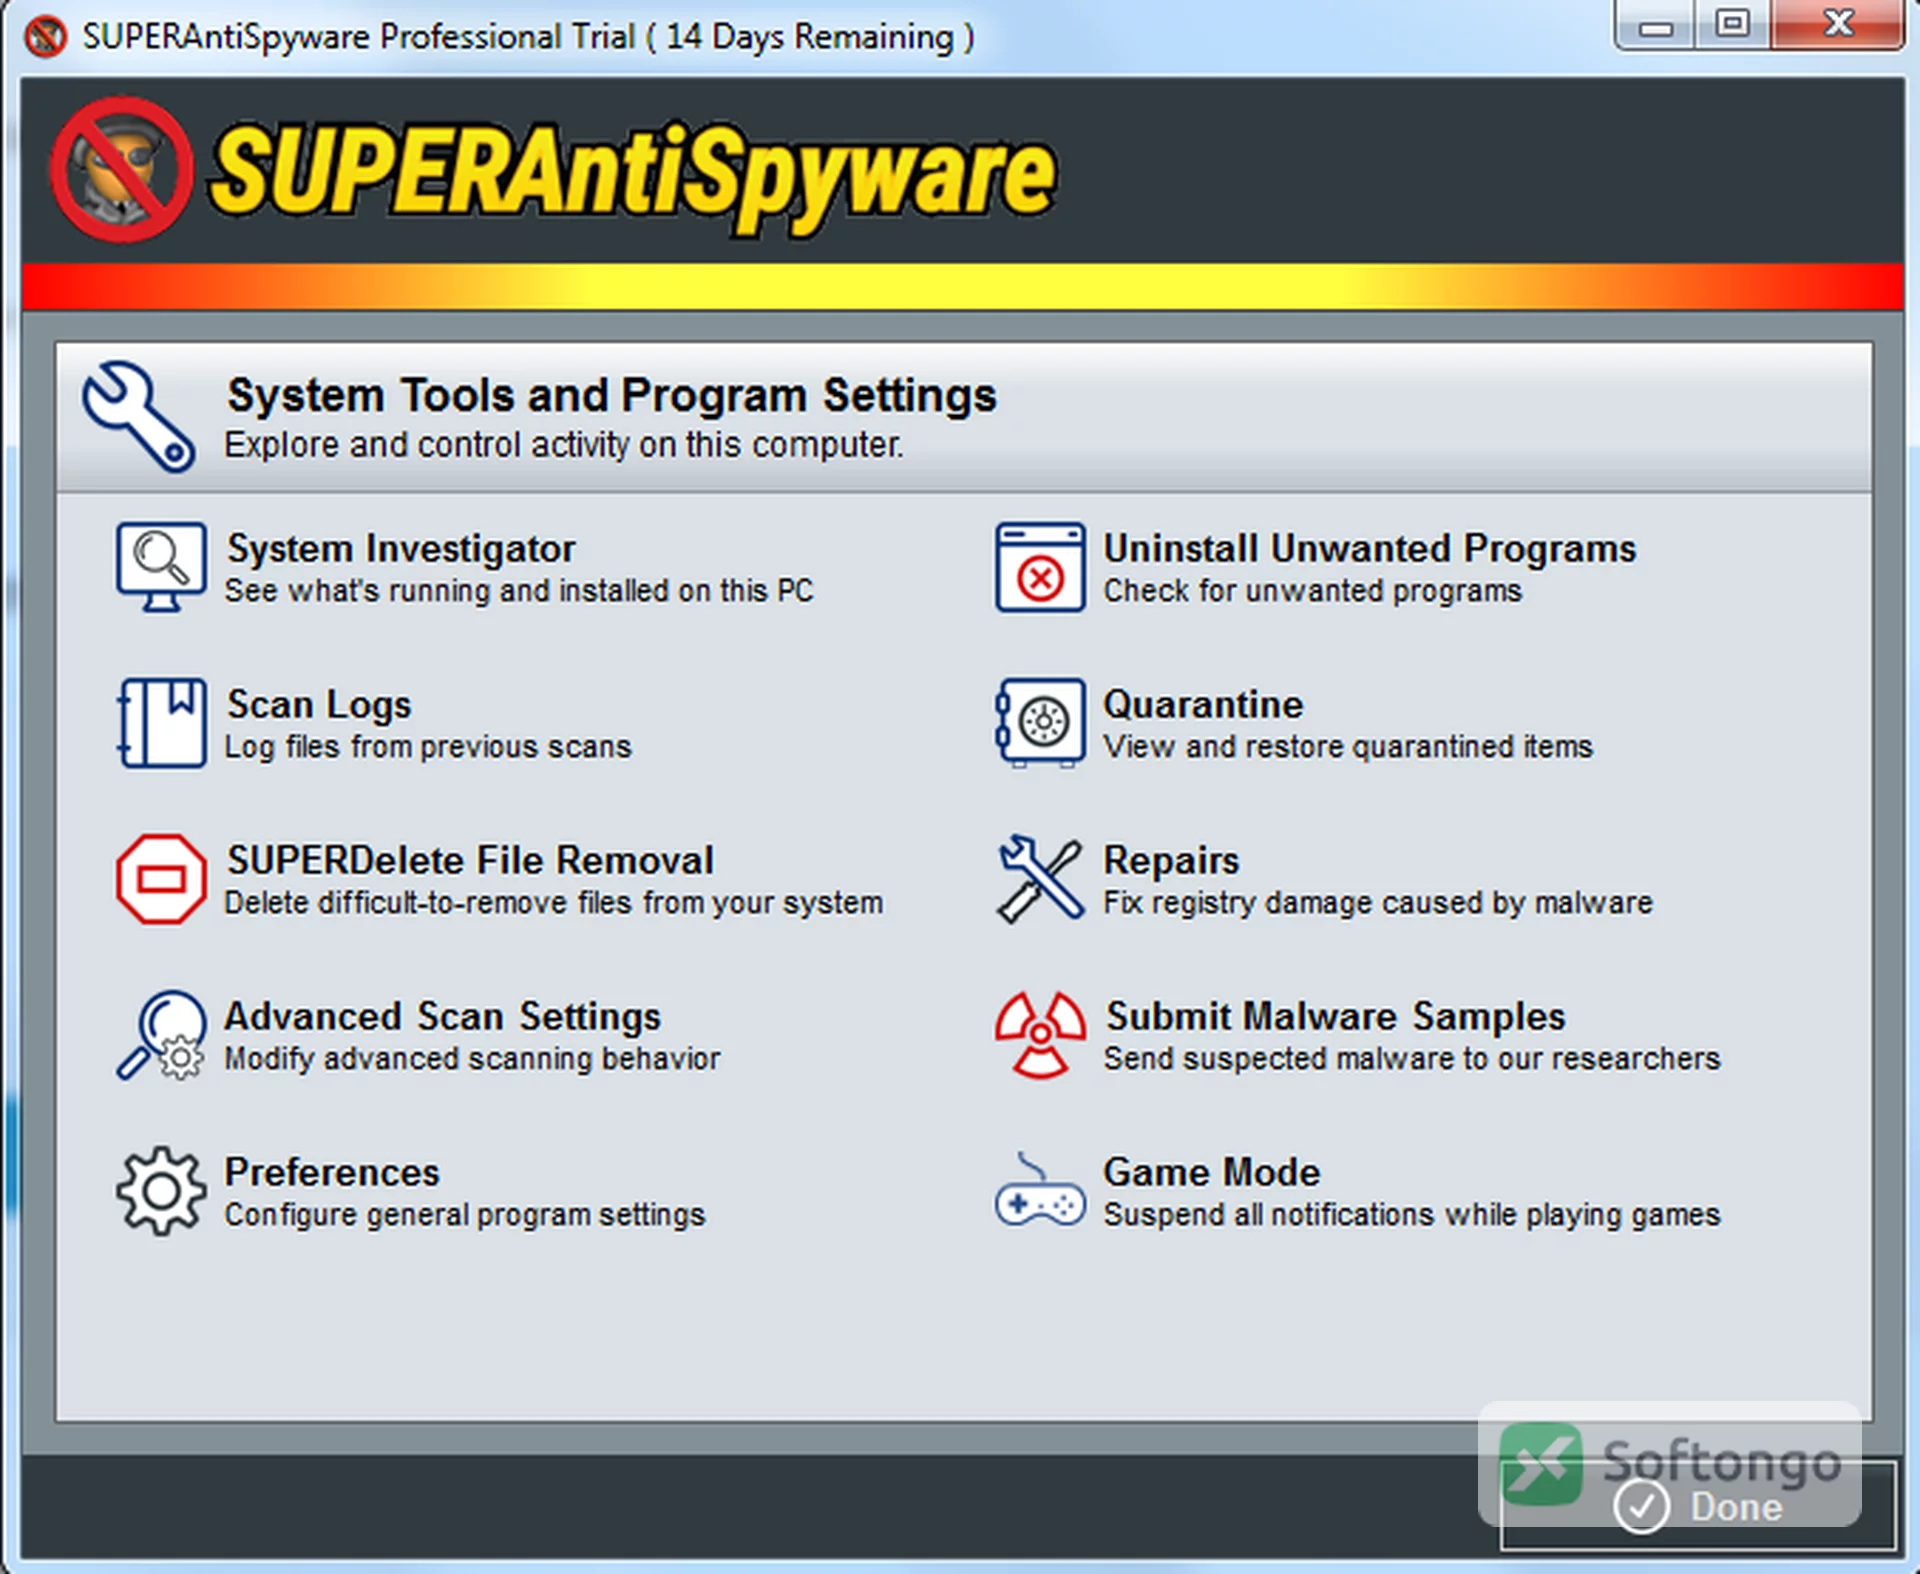
Task: Maximize the SUPERAntiSpyware window
Action: pyautogui.click(x=1732, y=25)
